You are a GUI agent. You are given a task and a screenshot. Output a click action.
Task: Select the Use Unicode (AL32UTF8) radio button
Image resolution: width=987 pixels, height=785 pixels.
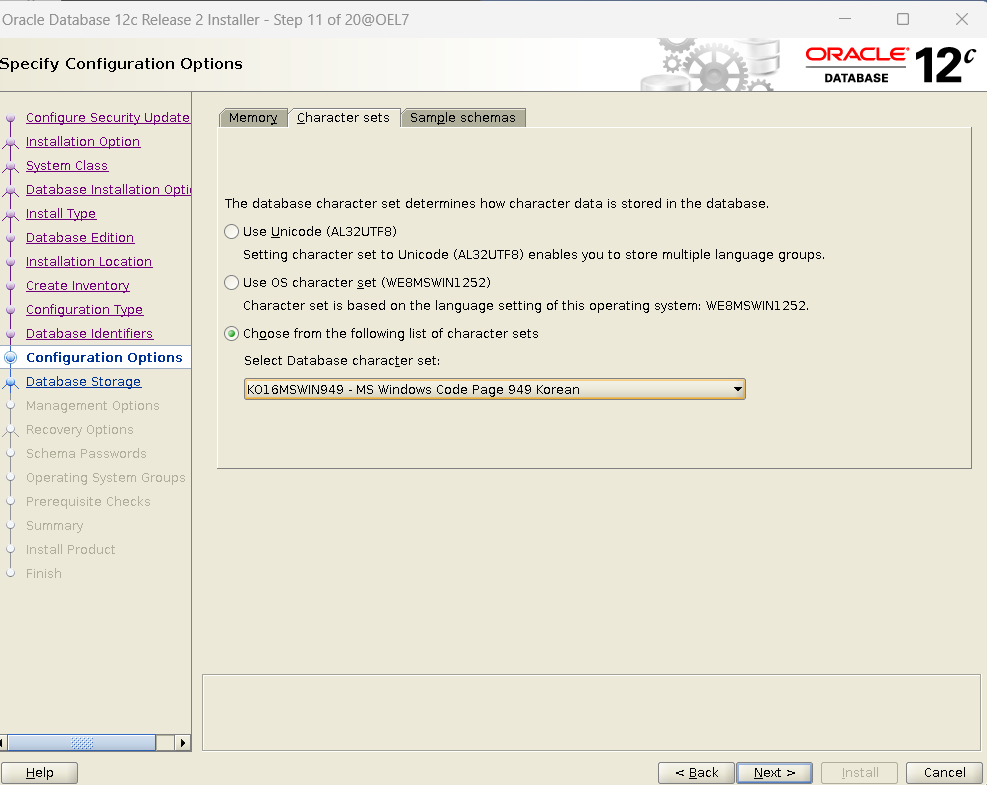[x=232, y=232]
